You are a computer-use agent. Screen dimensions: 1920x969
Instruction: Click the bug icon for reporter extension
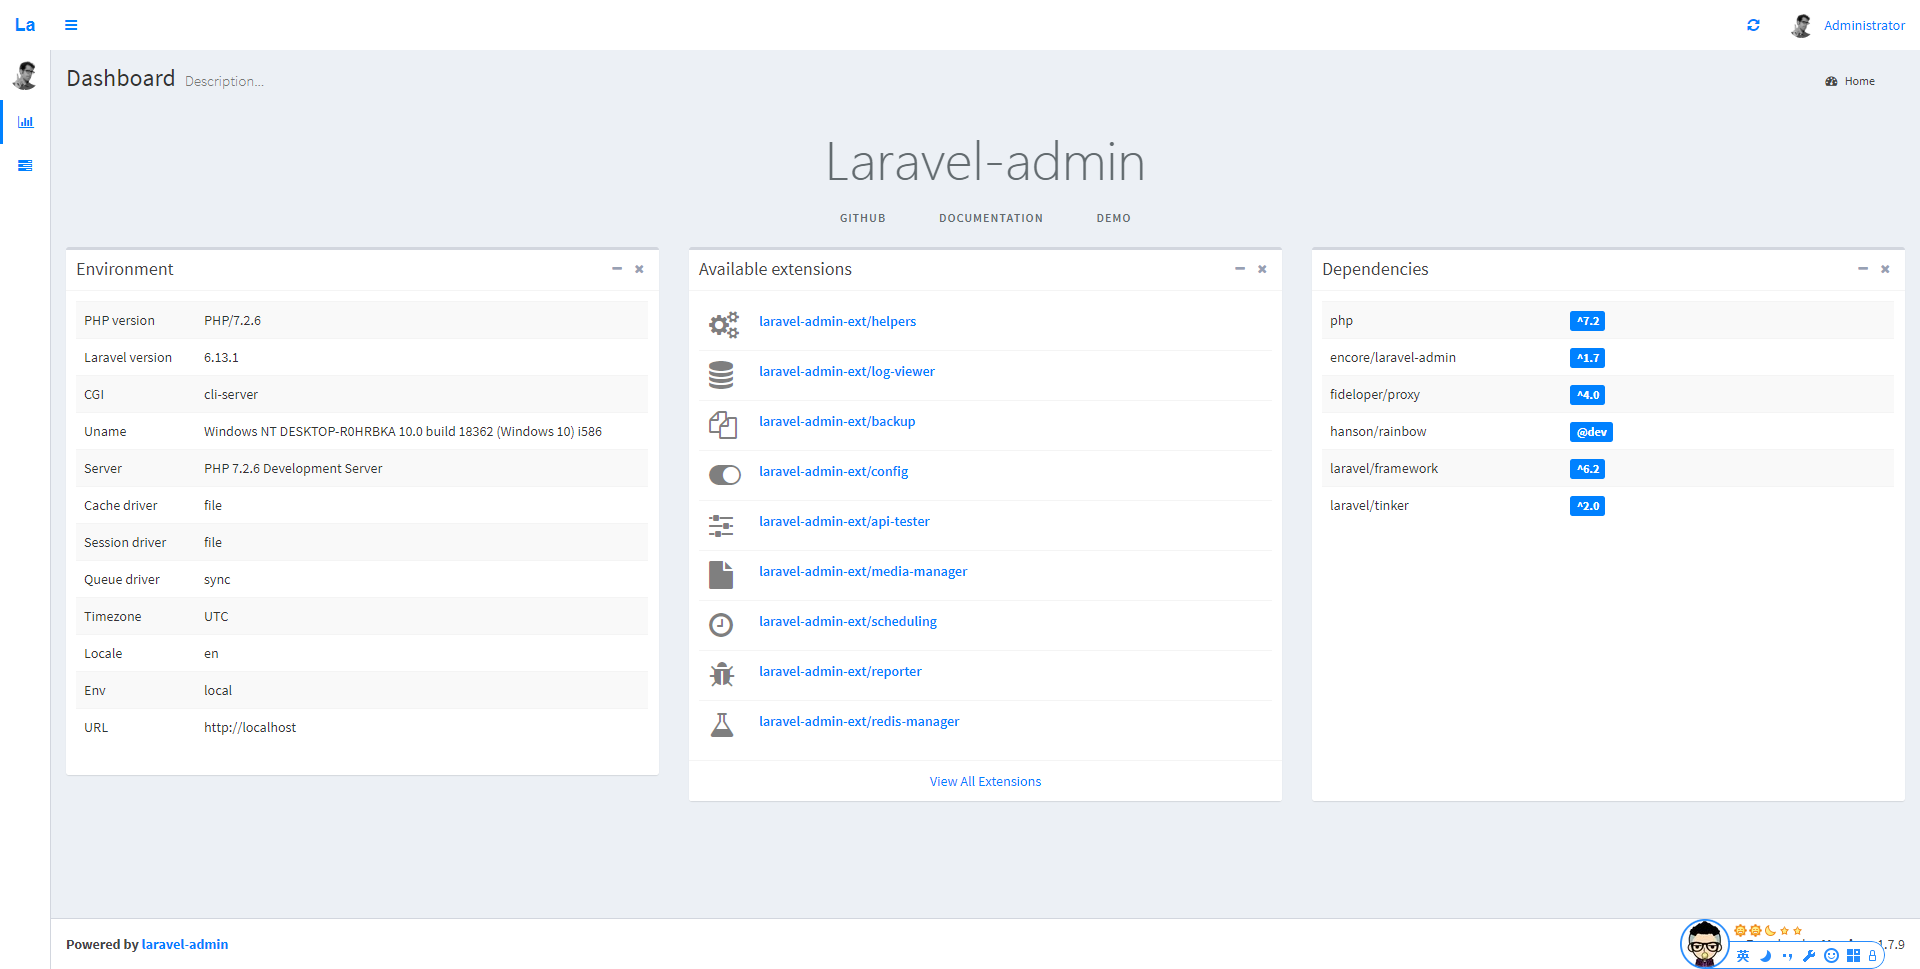click(x=721, y=675)
